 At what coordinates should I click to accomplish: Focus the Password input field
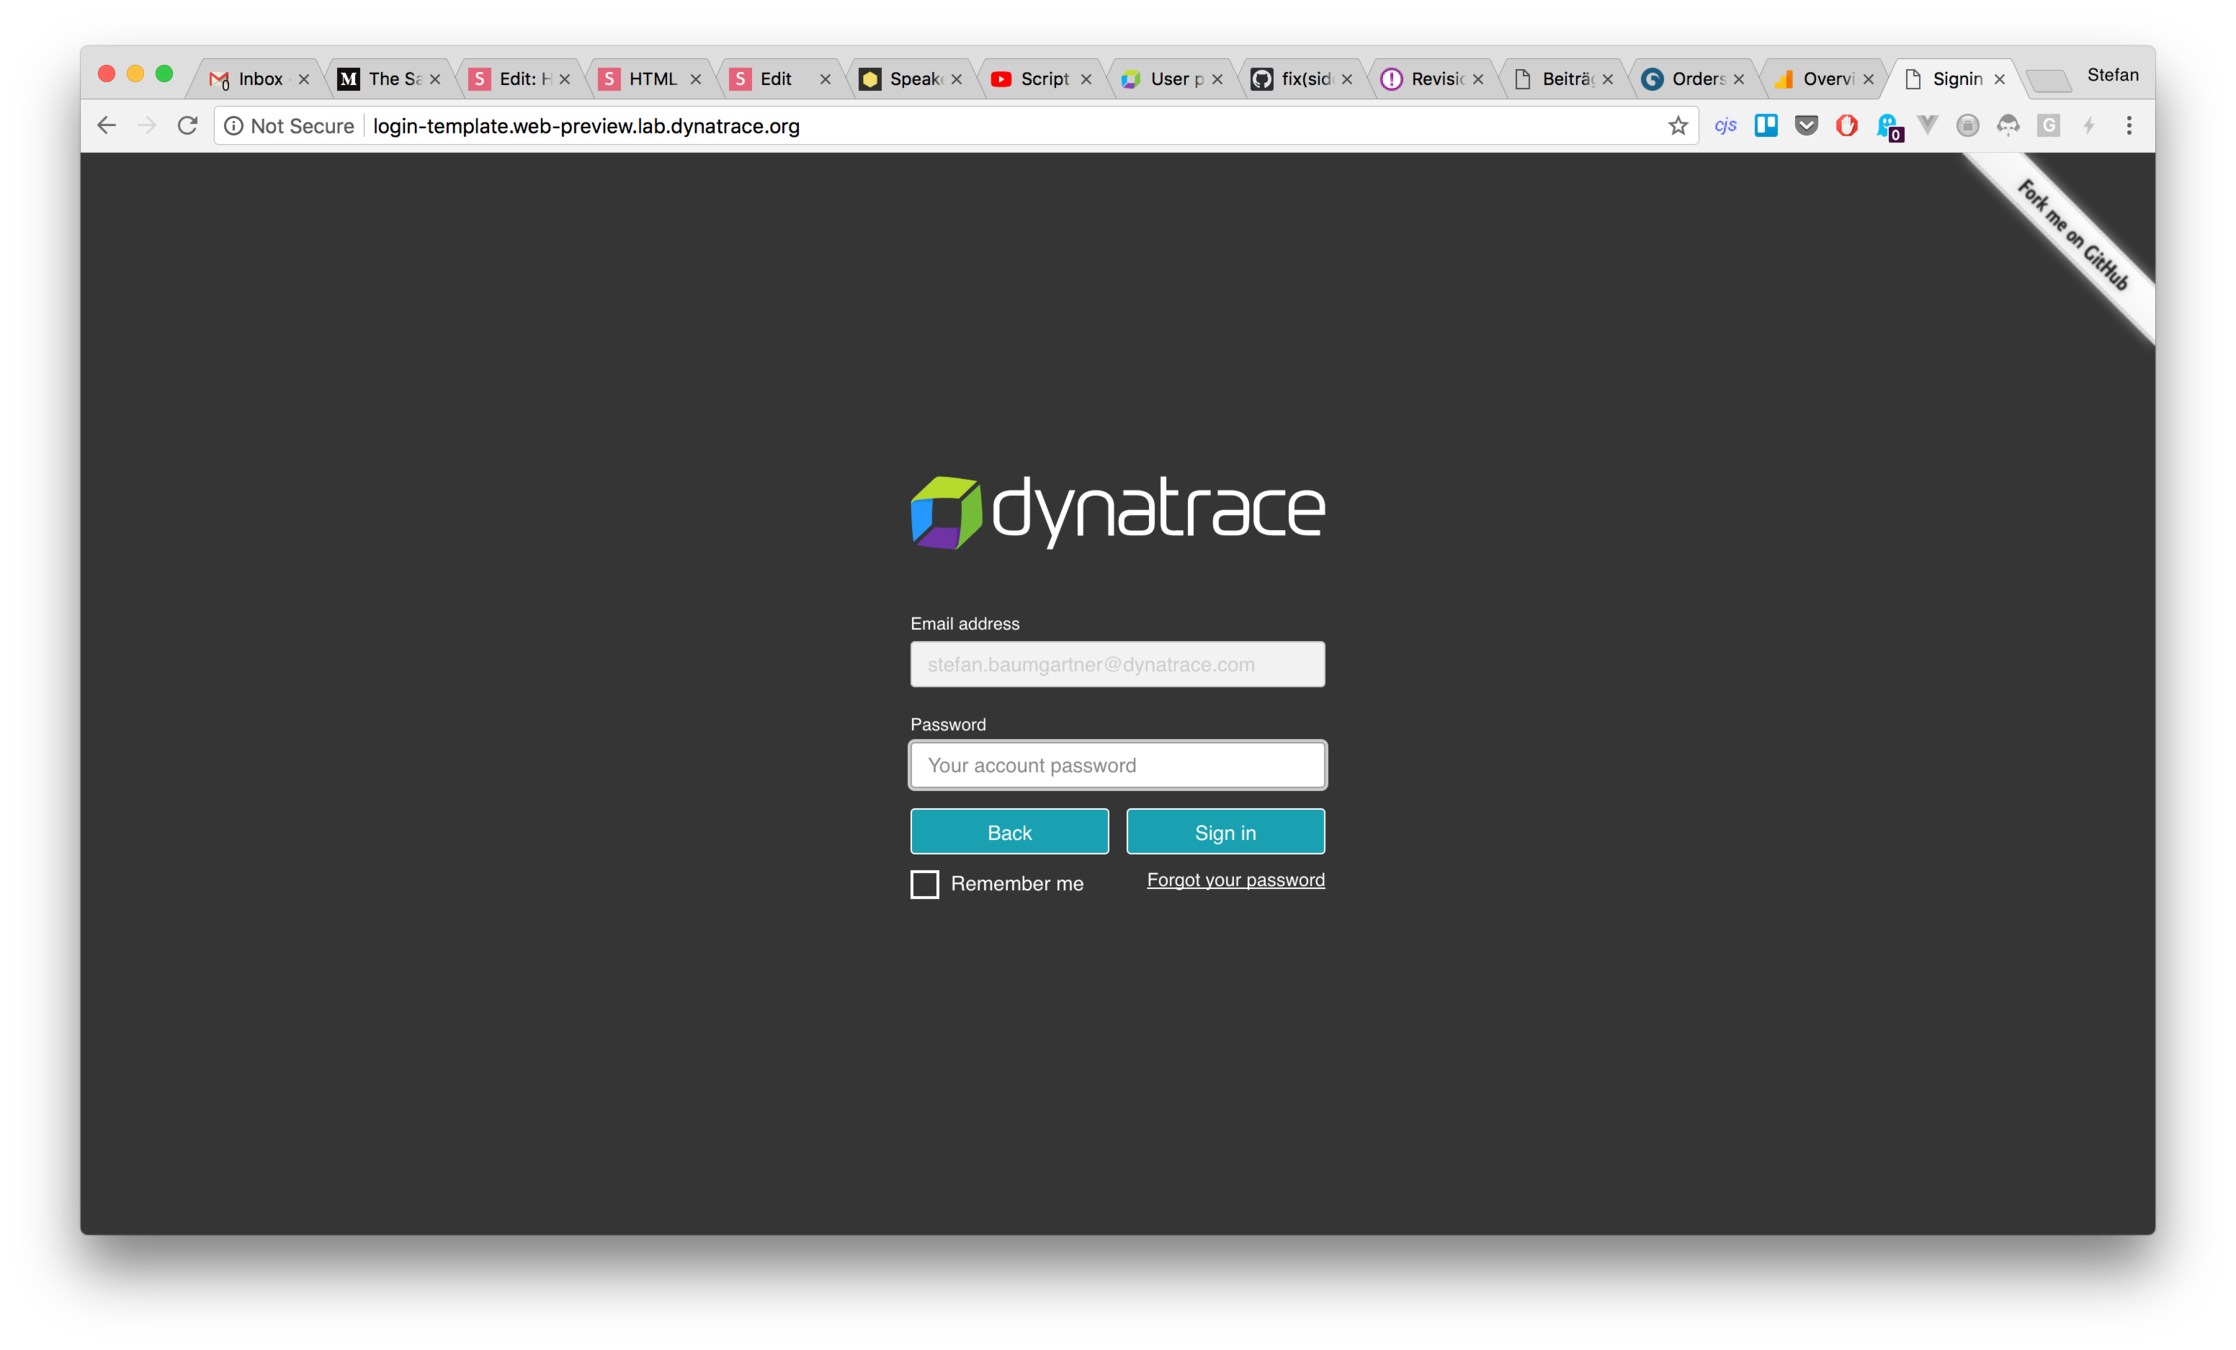click(x=1117, y=765)
